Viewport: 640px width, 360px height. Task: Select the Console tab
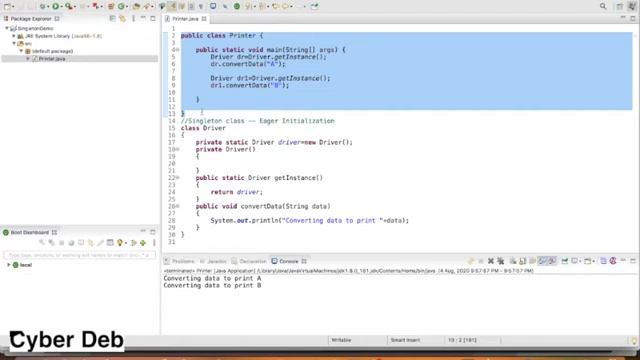pos(289,261)
